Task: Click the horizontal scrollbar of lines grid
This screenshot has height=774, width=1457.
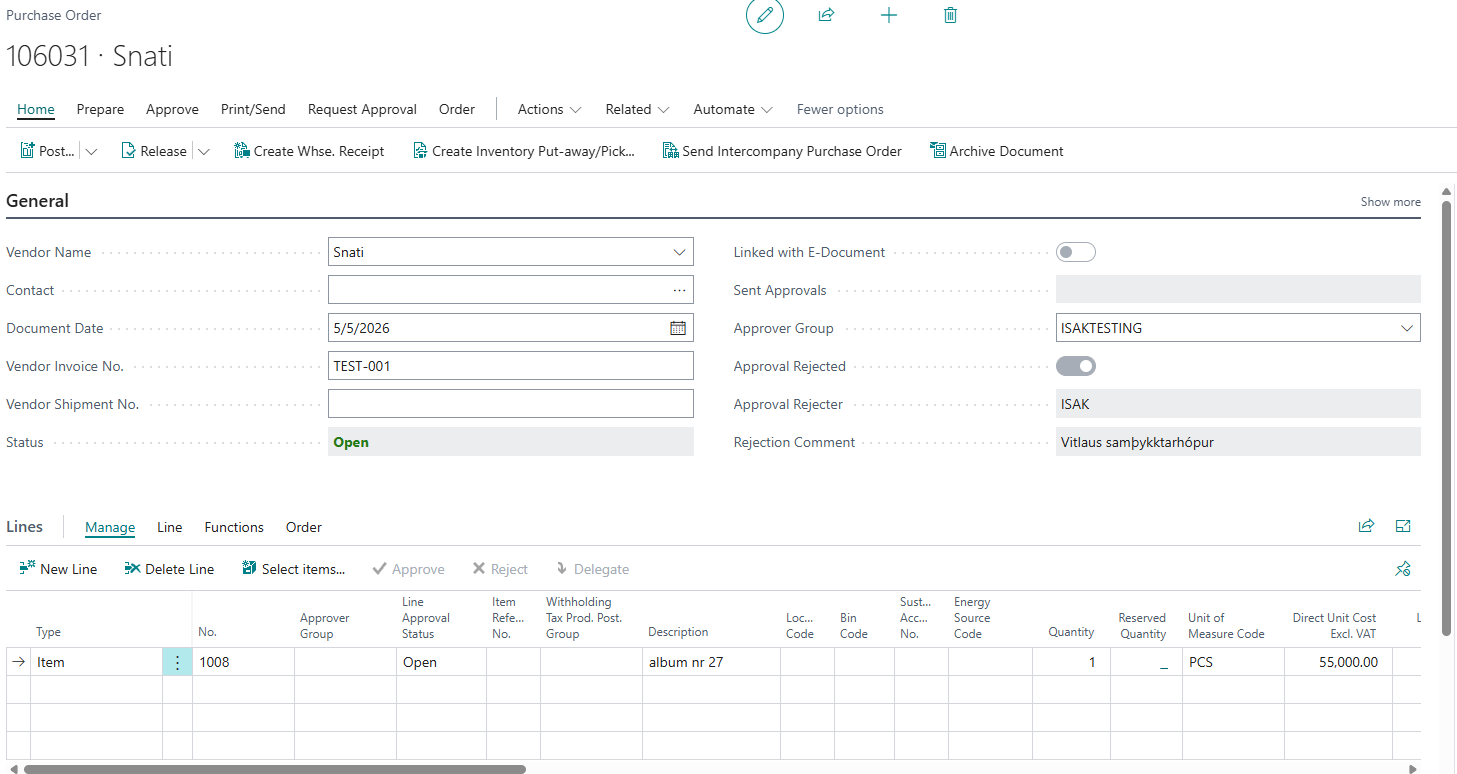Action: pyautogui.click(x=275, y=769)
